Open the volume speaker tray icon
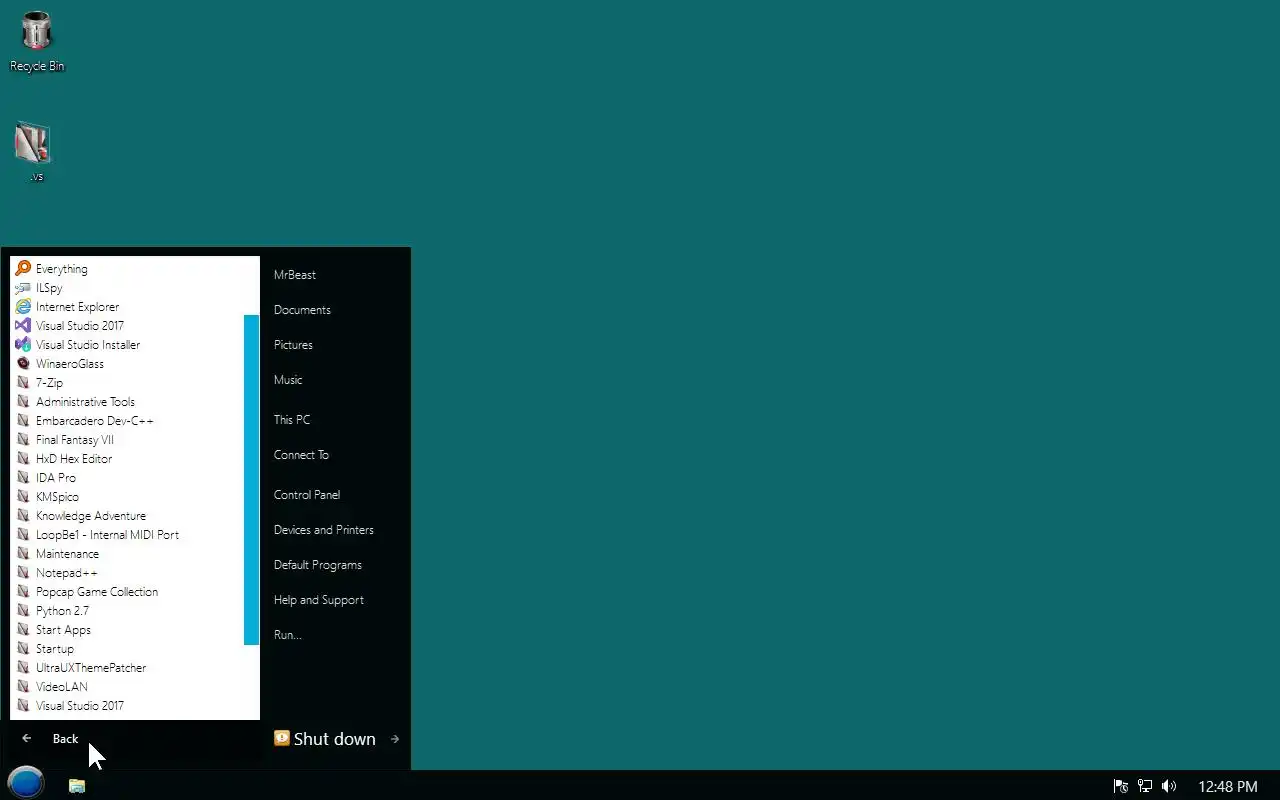1280x800 pixels. [x=1169, y=786]
